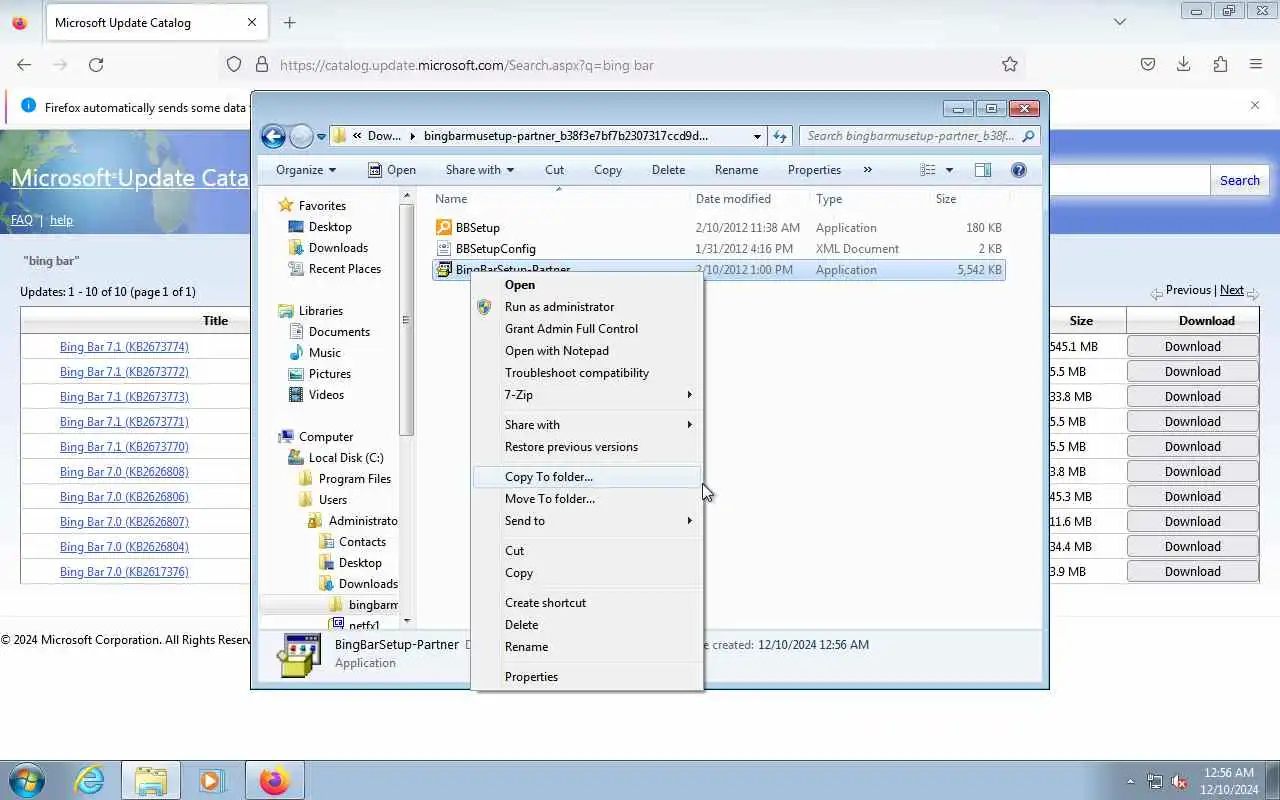Click Windows Media Player taskbar icon
Screen dimensions: 1280x800
(212, 780)
